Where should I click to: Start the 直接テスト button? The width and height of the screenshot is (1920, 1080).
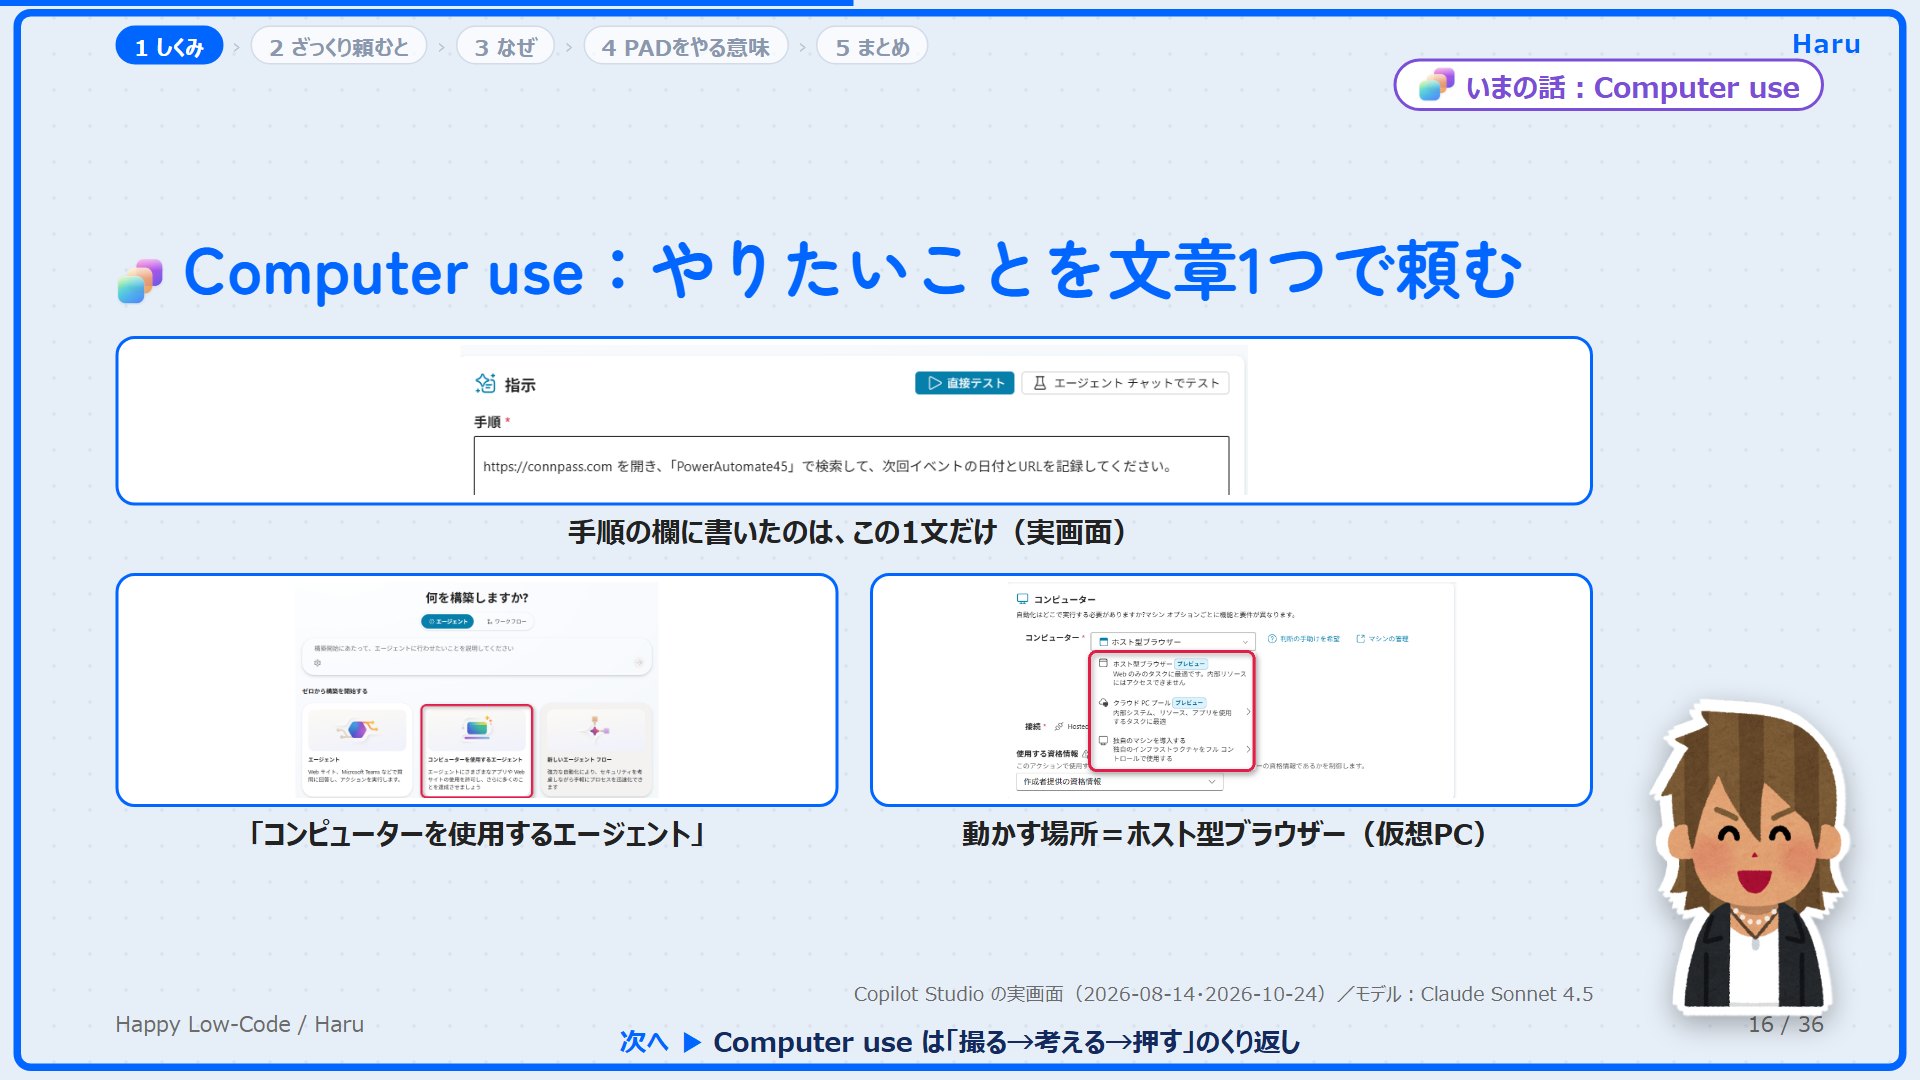964,383
